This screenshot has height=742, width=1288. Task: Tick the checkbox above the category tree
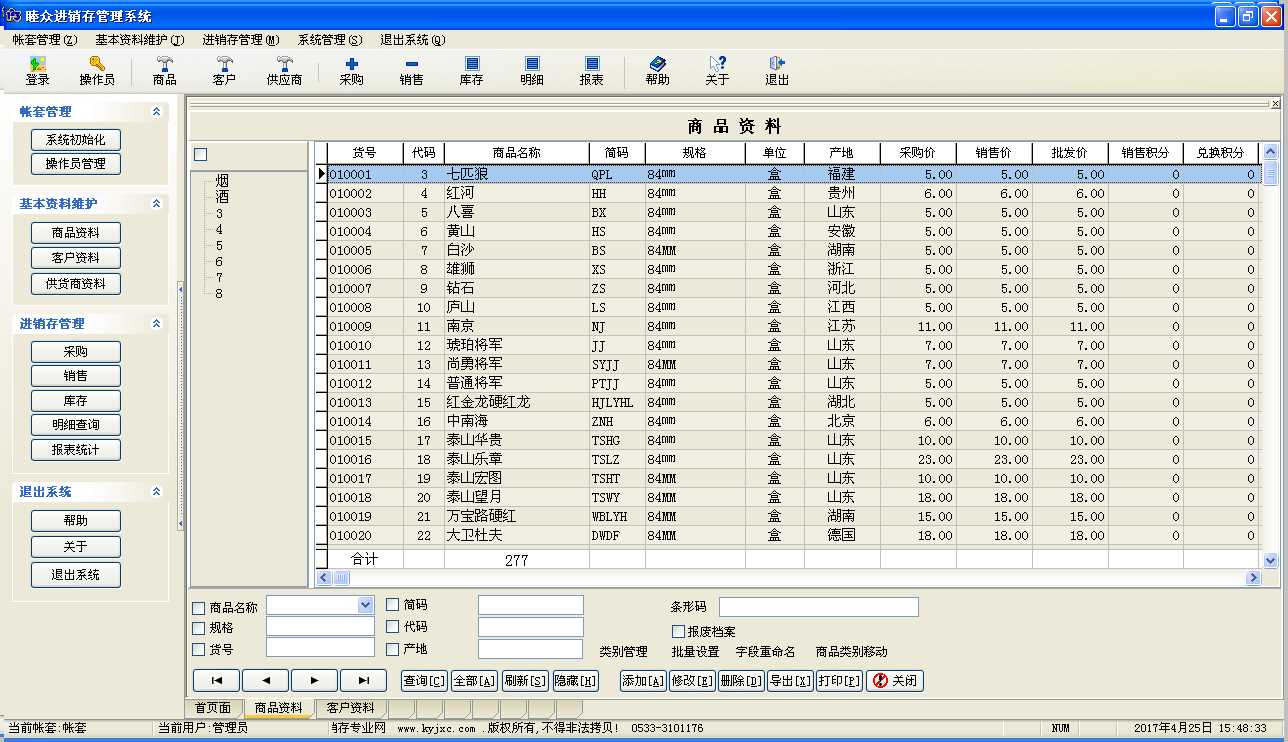click(201, 155)
